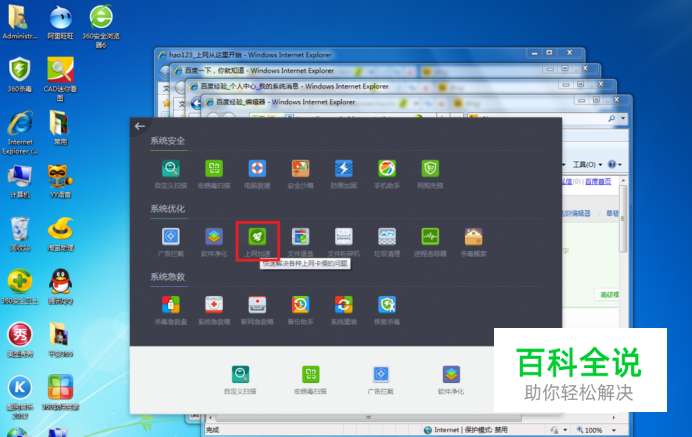This screenshot has height=437, width=692.
Task: Click 宏病毒扫描 in the bottom shortcut bar
Action: pos(310,380)
